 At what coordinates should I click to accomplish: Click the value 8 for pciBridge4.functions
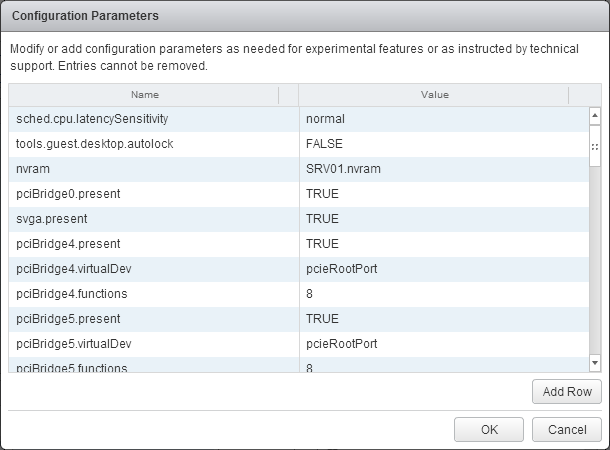coord(310,294)
